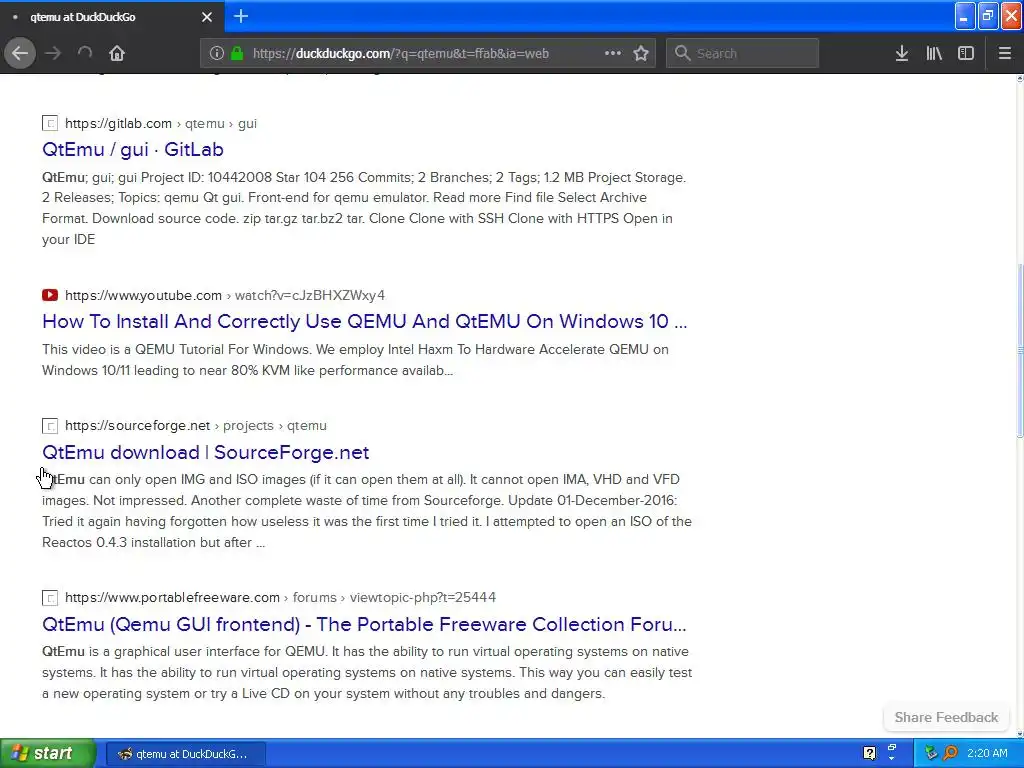The height and width of the screenshot is (768, 1024).
Task: Click the magnifier icon in the Search box
Action: (x=682, y=53)
